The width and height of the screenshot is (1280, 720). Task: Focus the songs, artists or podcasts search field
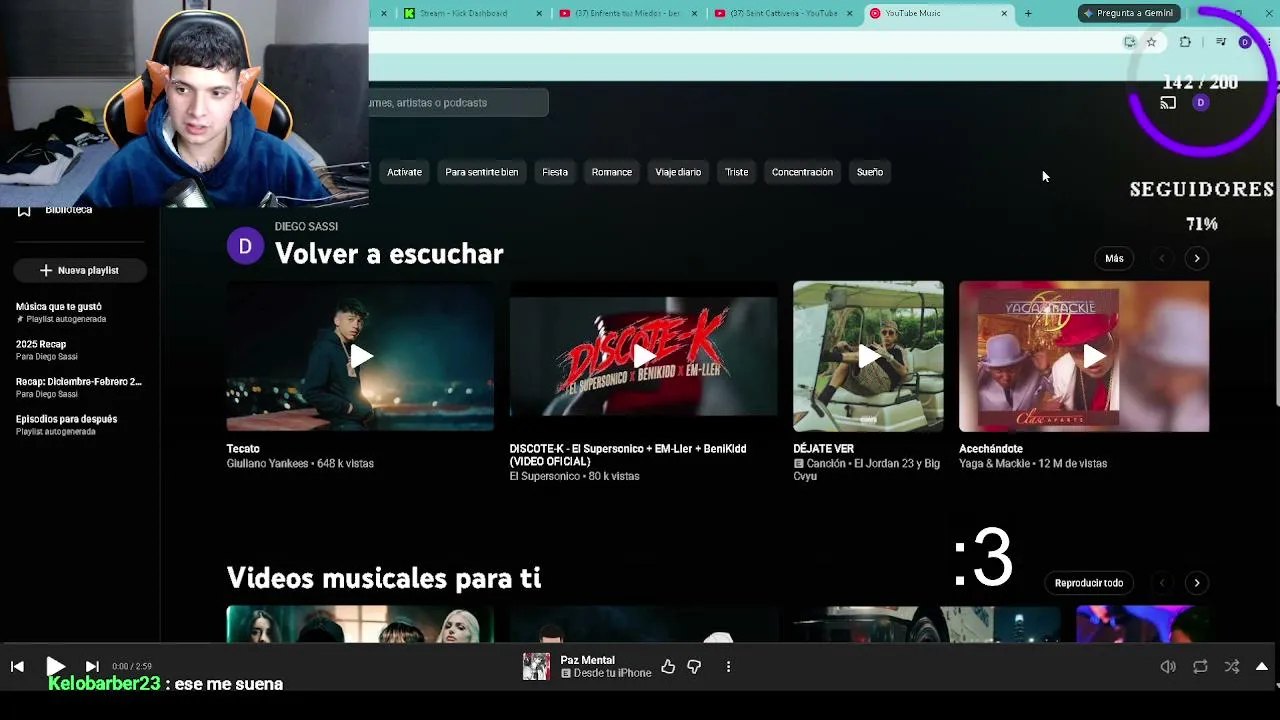click(x=458, y=103)
